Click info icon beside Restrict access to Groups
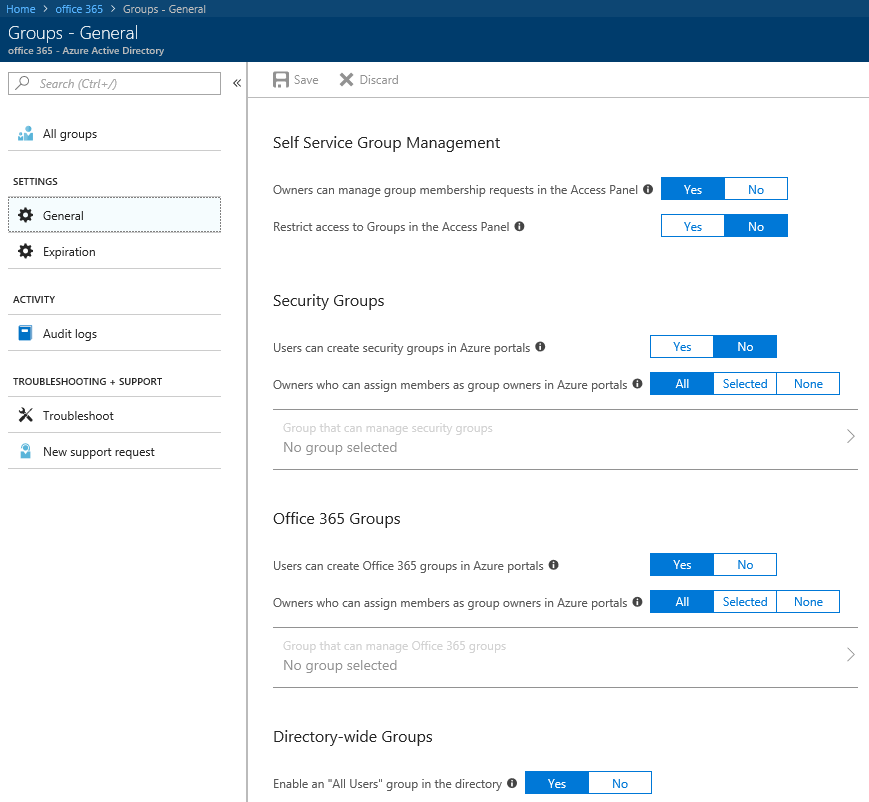 519,227
